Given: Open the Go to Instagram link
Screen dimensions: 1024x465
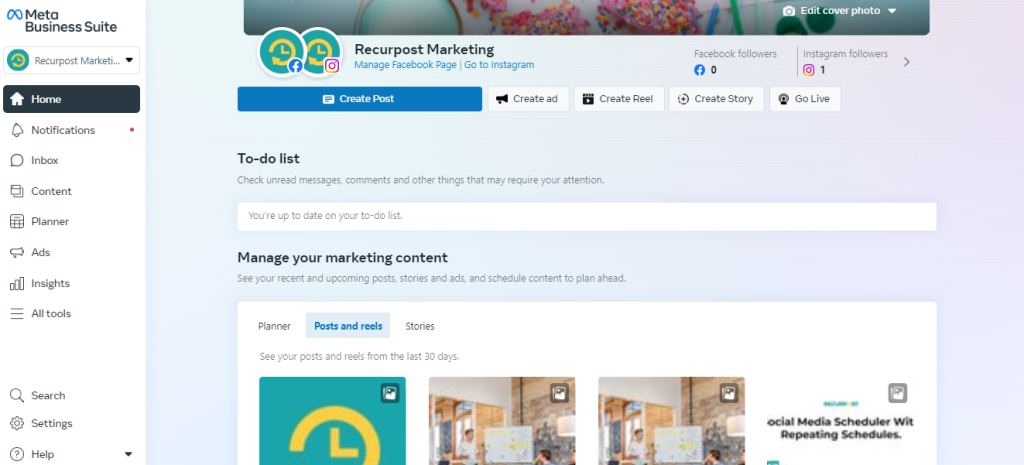Looking at the screenshot, I should (x=499, y=65).
